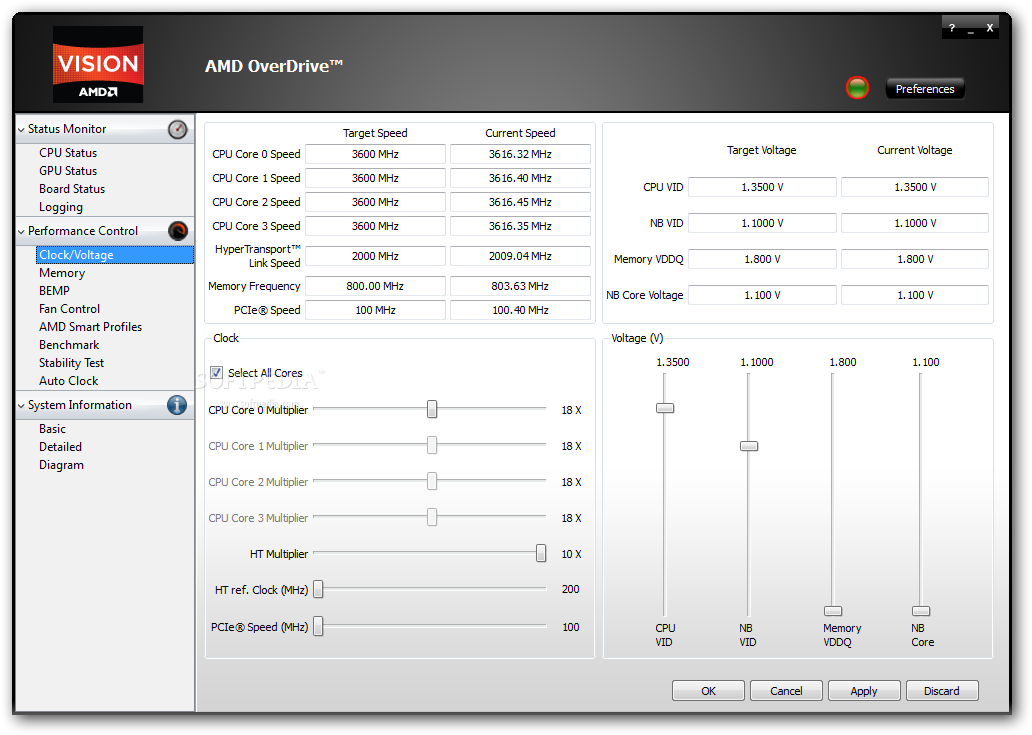Open the Memory settings page
Image resolution: width=1032 pixels, height=735 pixels.
tap(62, 272)
